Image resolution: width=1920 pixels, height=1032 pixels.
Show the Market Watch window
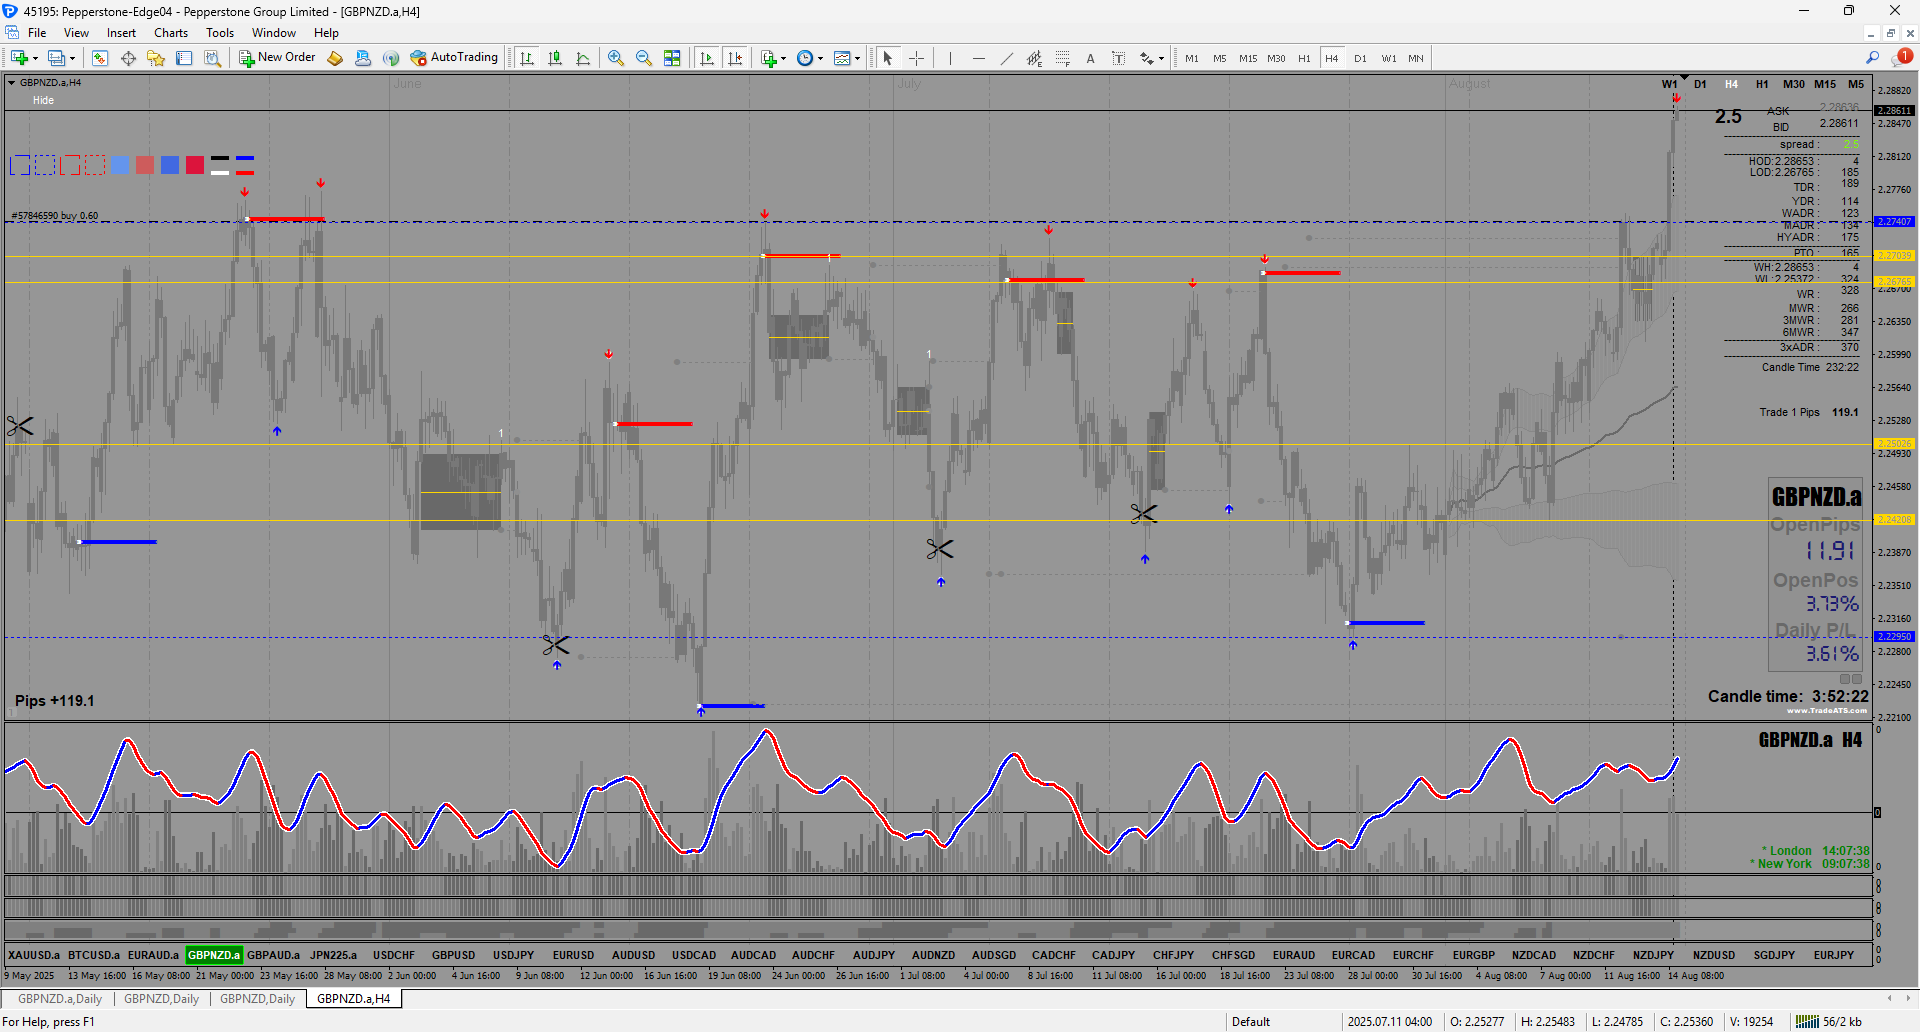100,58
